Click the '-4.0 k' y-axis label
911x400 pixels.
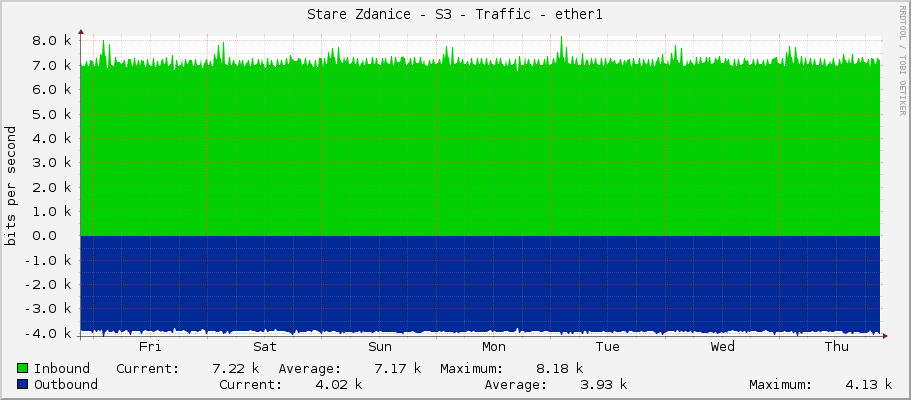click(48, 334)
